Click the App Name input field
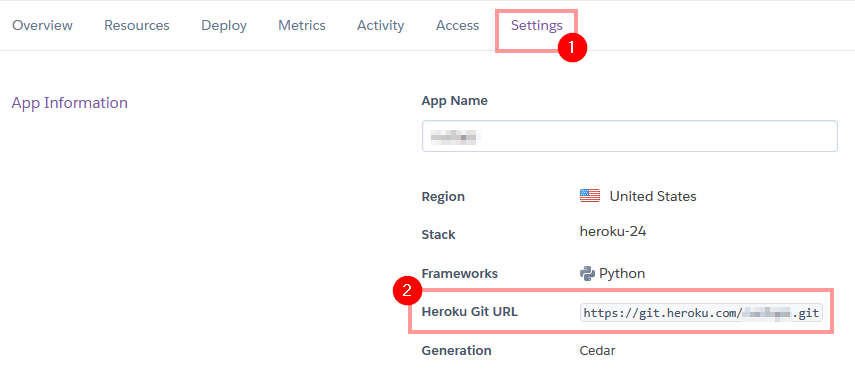 tap(630, 136)
